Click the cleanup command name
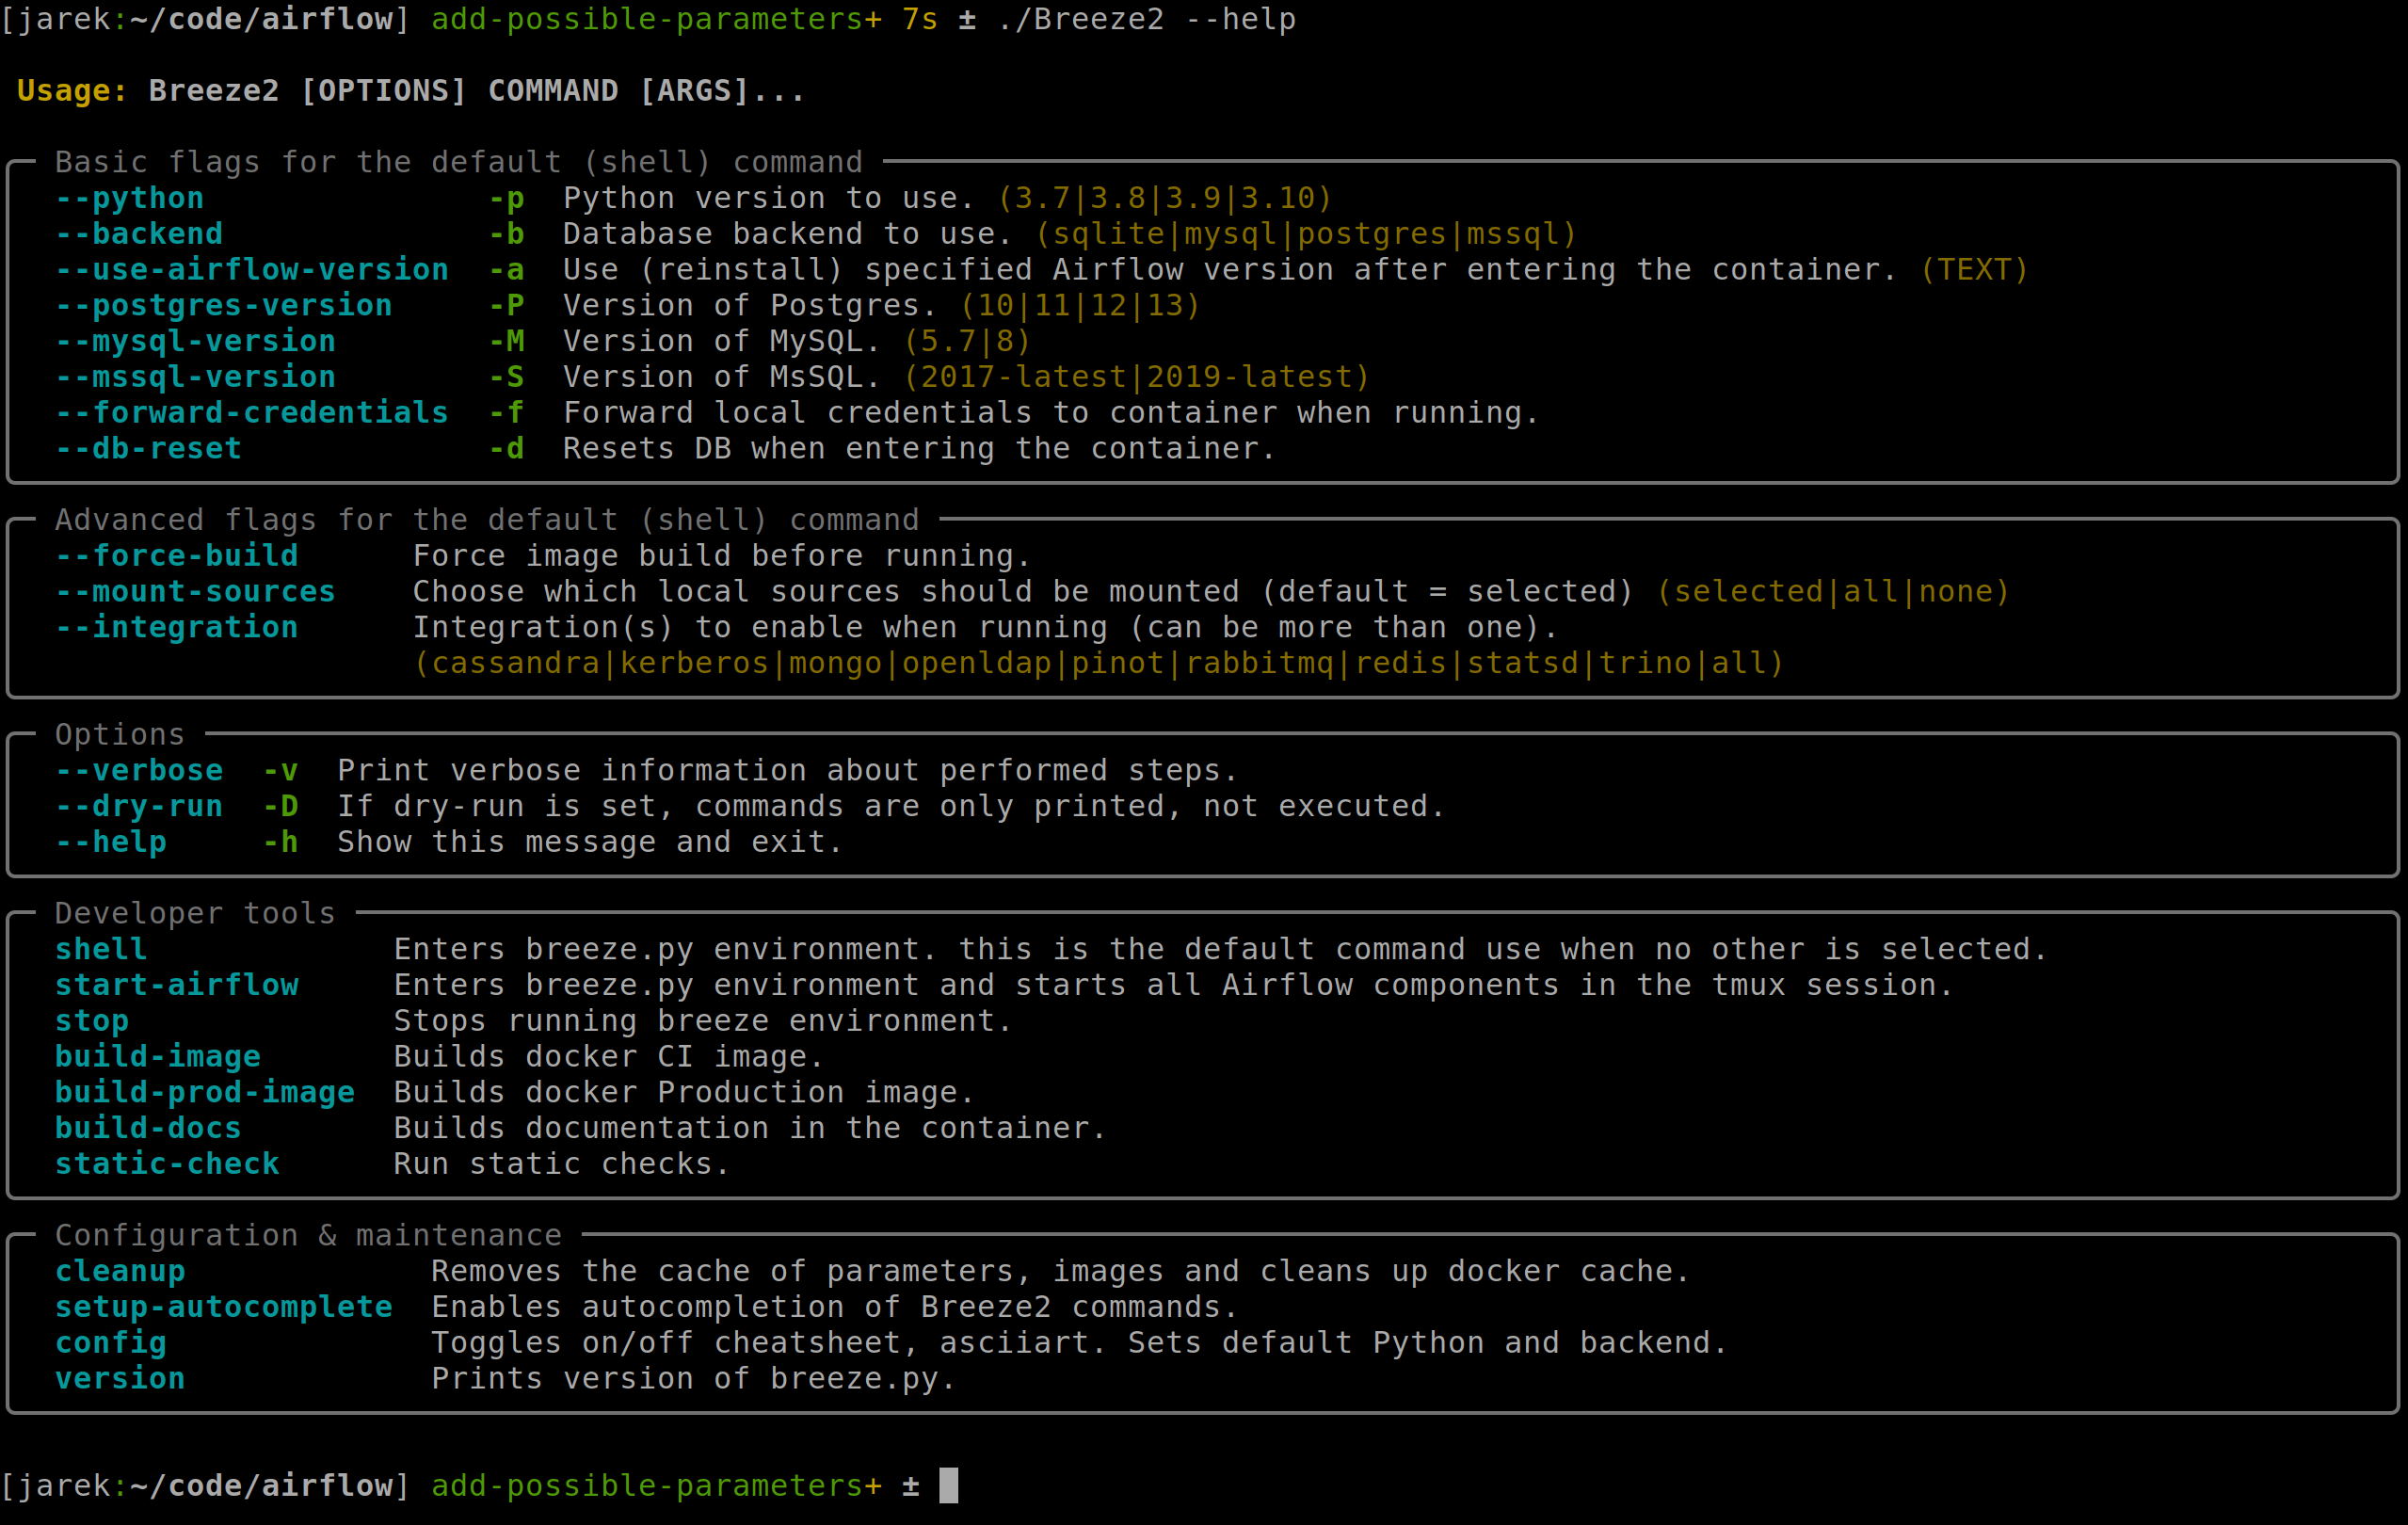 click(x=120, y=1272)
